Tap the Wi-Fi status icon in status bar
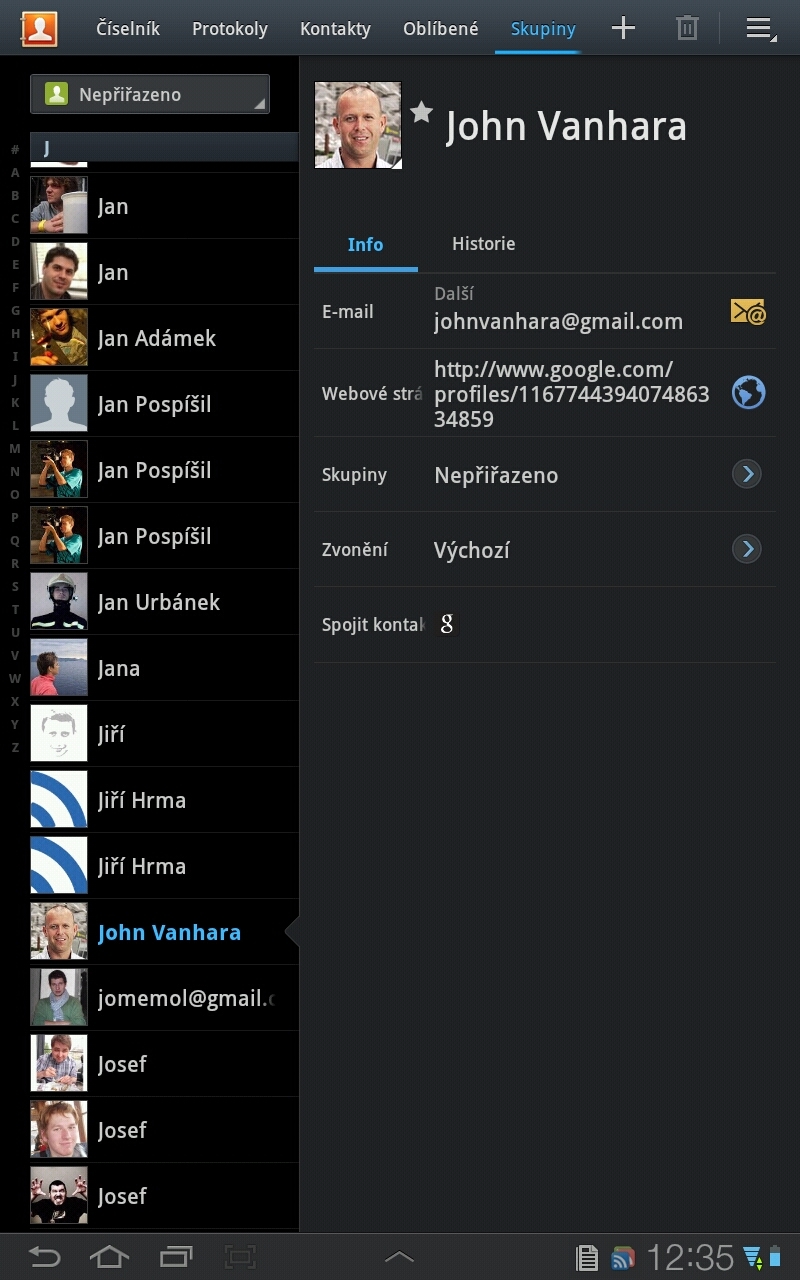This screenshot has height=1280, width=800. [x=749, y=1255]
